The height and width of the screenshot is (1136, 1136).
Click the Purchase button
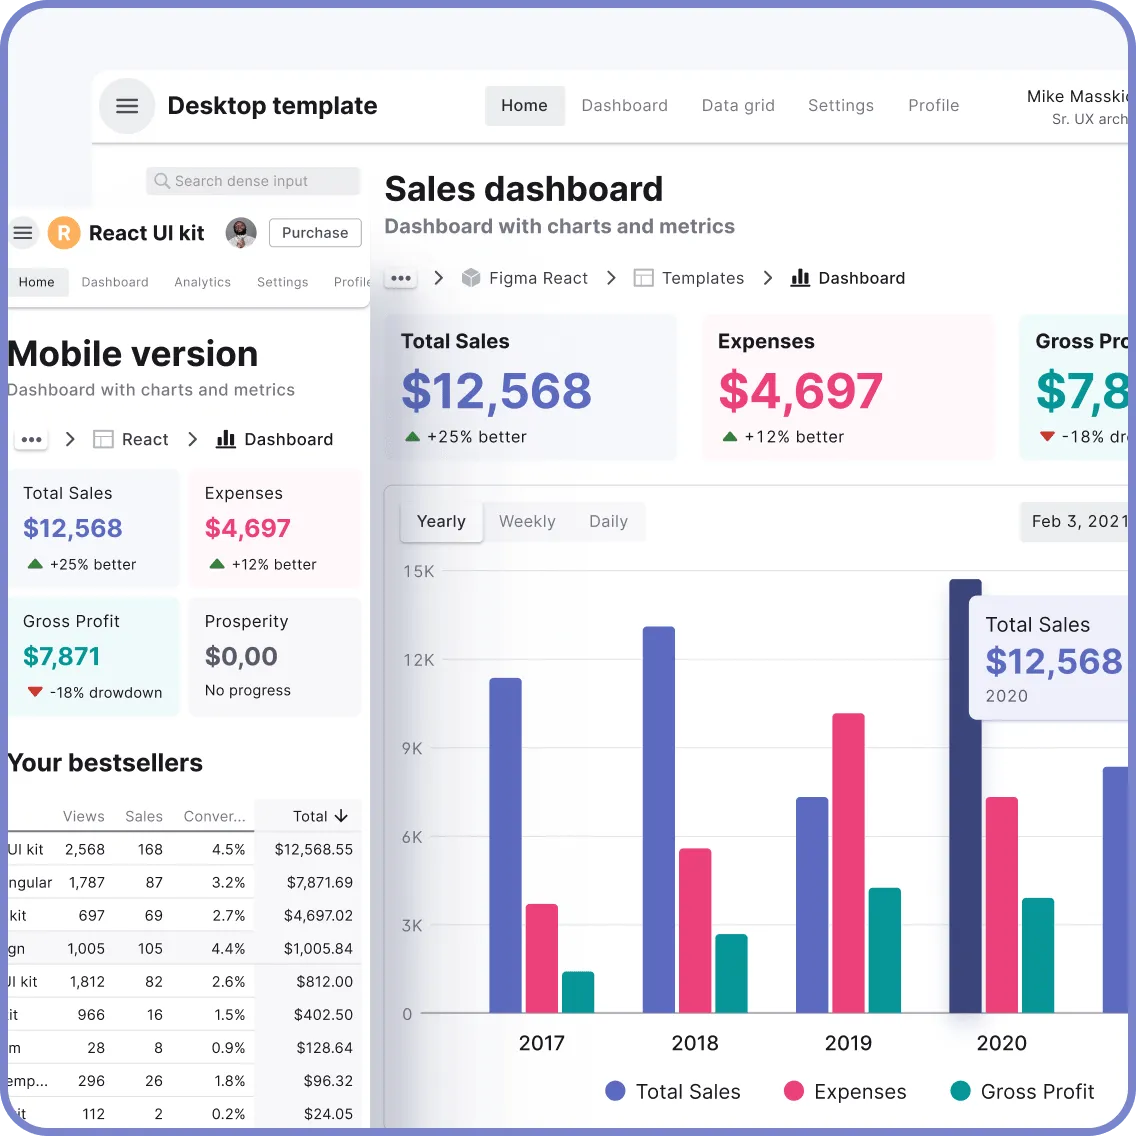point(314,232)
